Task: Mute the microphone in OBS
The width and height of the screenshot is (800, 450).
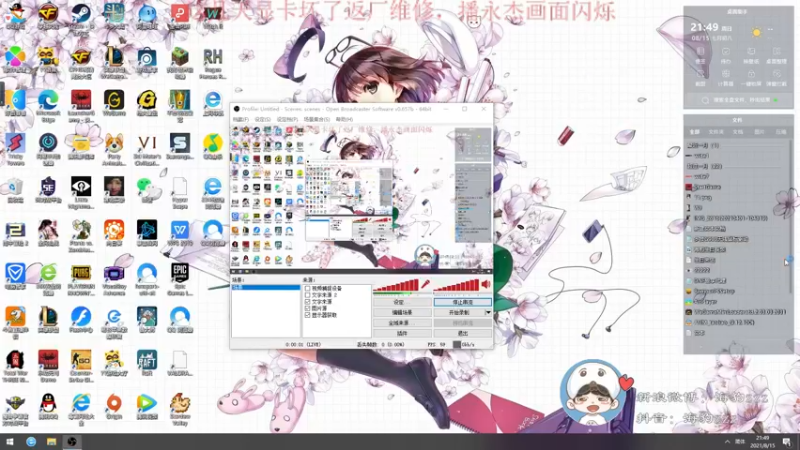Action: pos(425,284)
